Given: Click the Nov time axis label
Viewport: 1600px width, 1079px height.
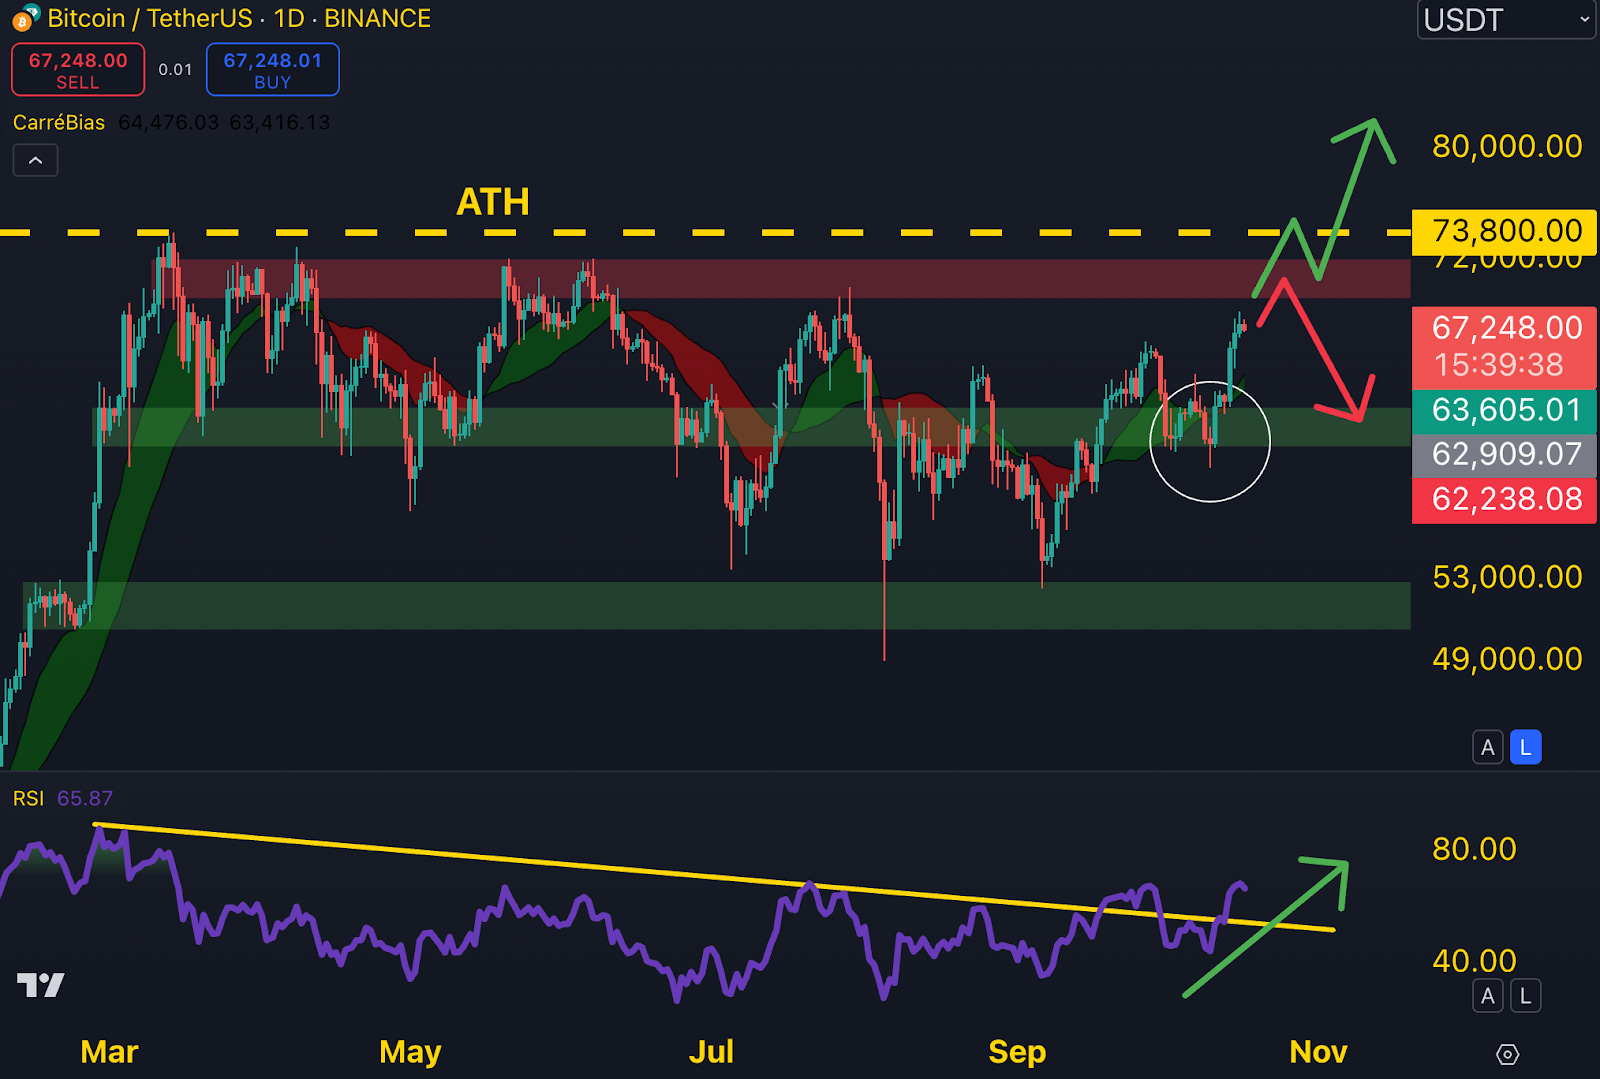Looking at the screenshot, I should pyautogui.click(x=1318, y=1052).
